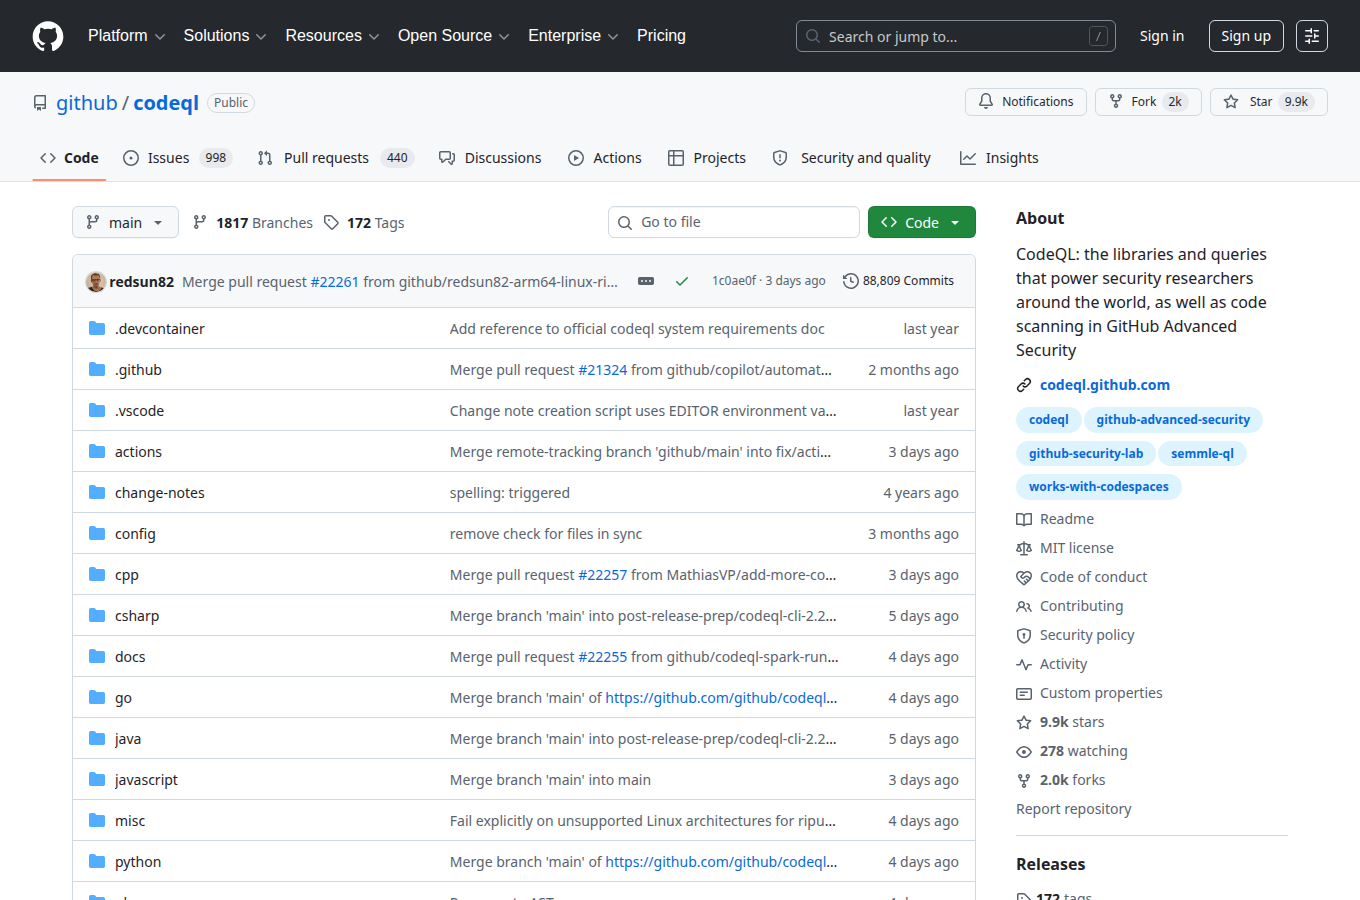Click the github-advanced-security topic tag
Screen dimensions: 1360x900
click(x=1173, y=420)
